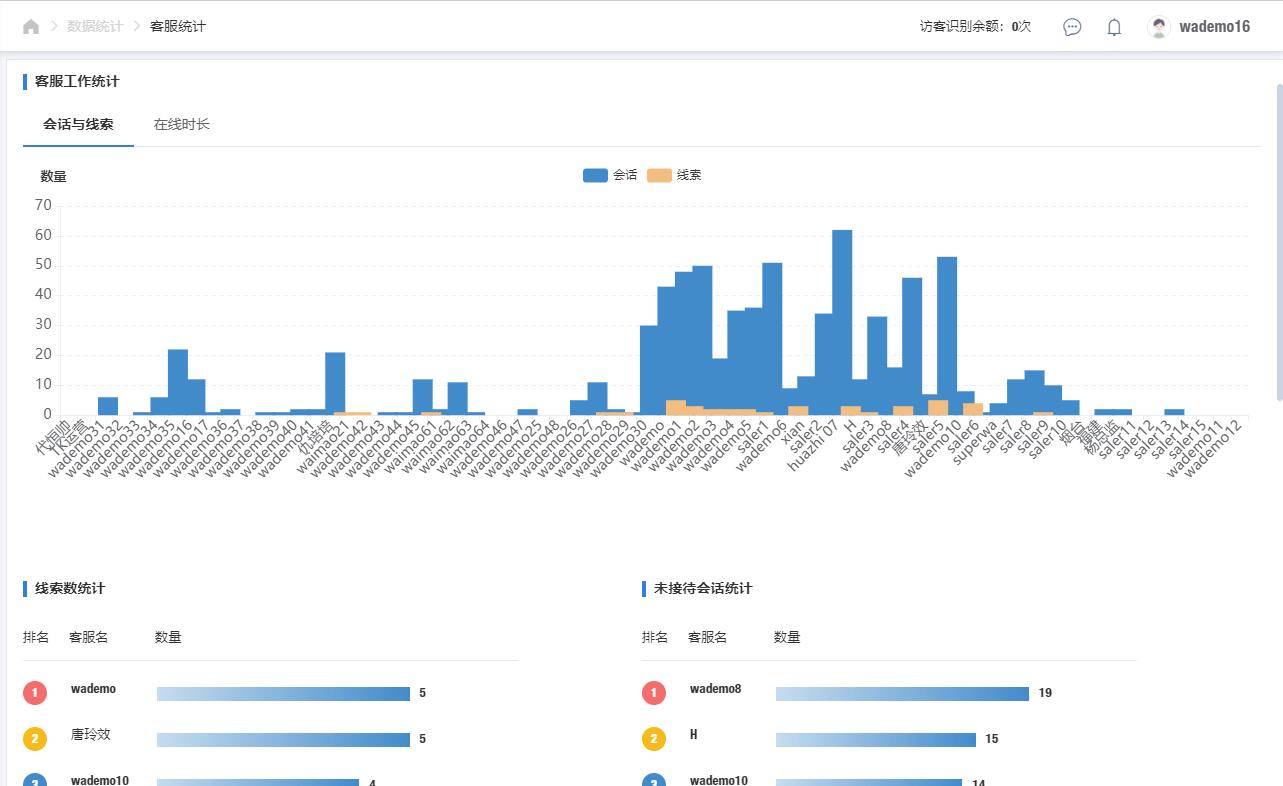Click the rank 1 badge for wademo8
Image resolution: width=1283 pixels, height=786 pixels.
pyautogui.click(x=654, y=692)
